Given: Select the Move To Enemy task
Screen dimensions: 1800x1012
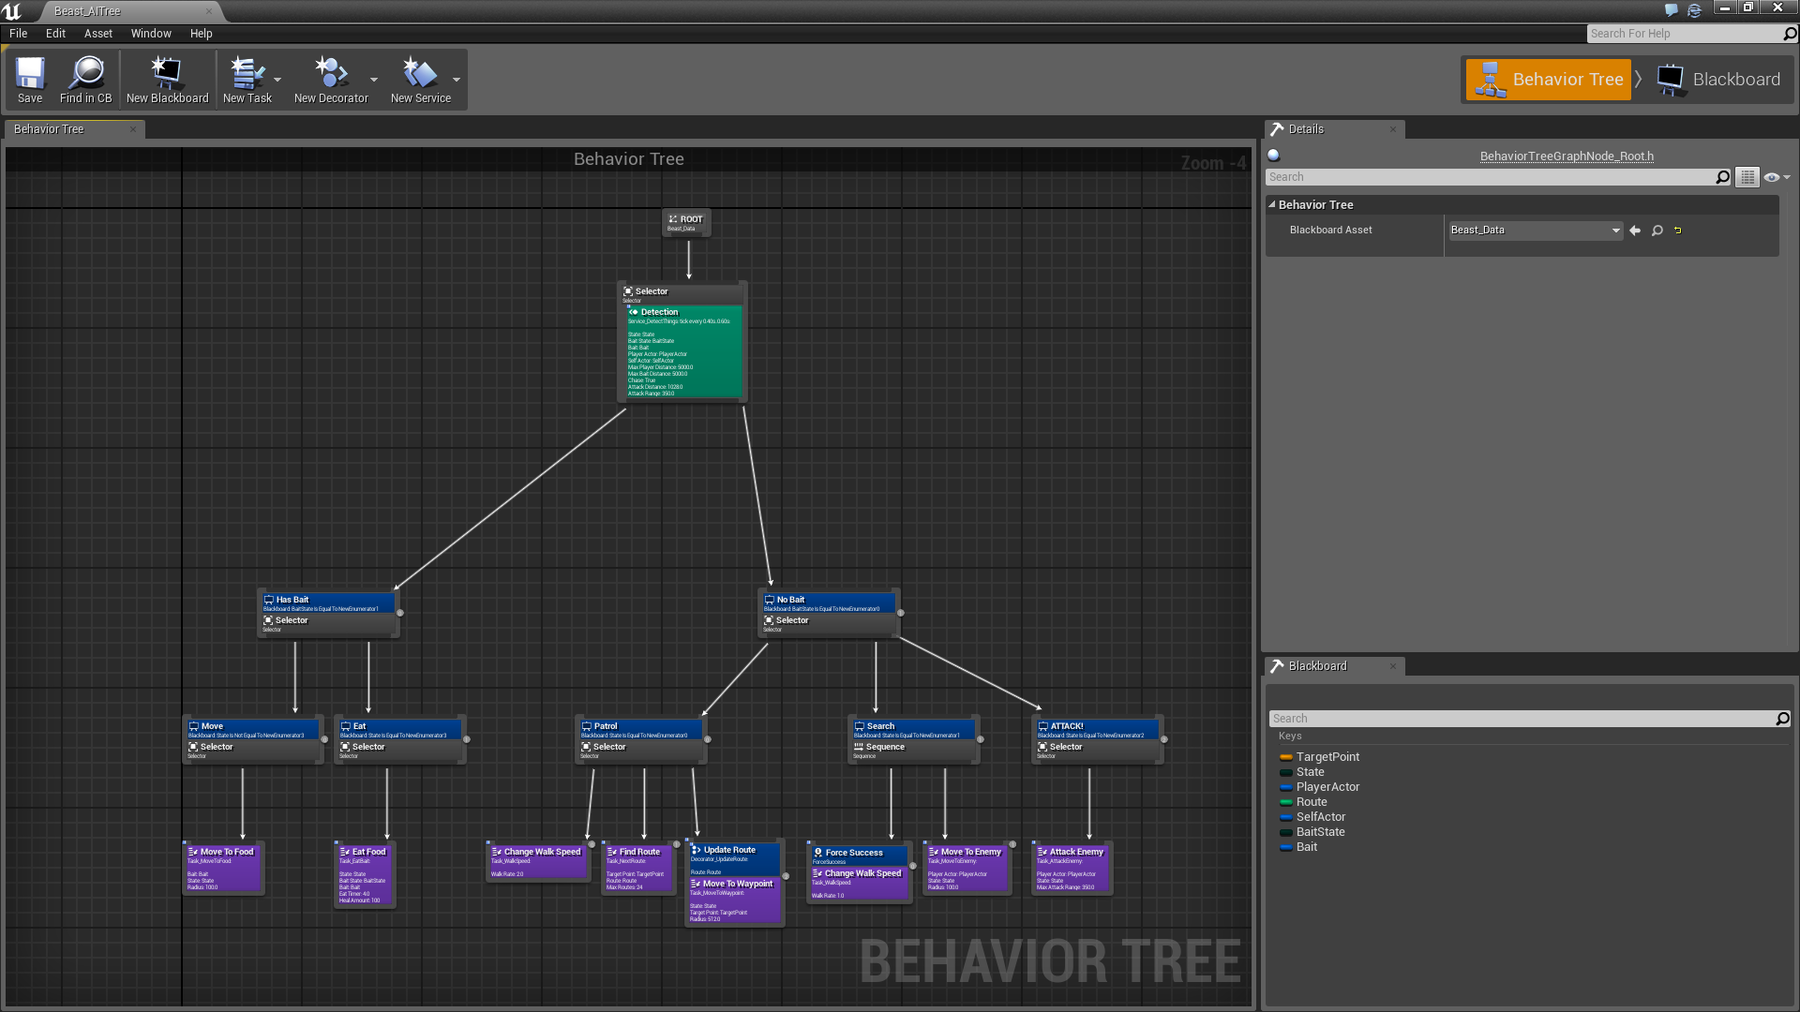Looking at the screenshot, I should (966, 867).
